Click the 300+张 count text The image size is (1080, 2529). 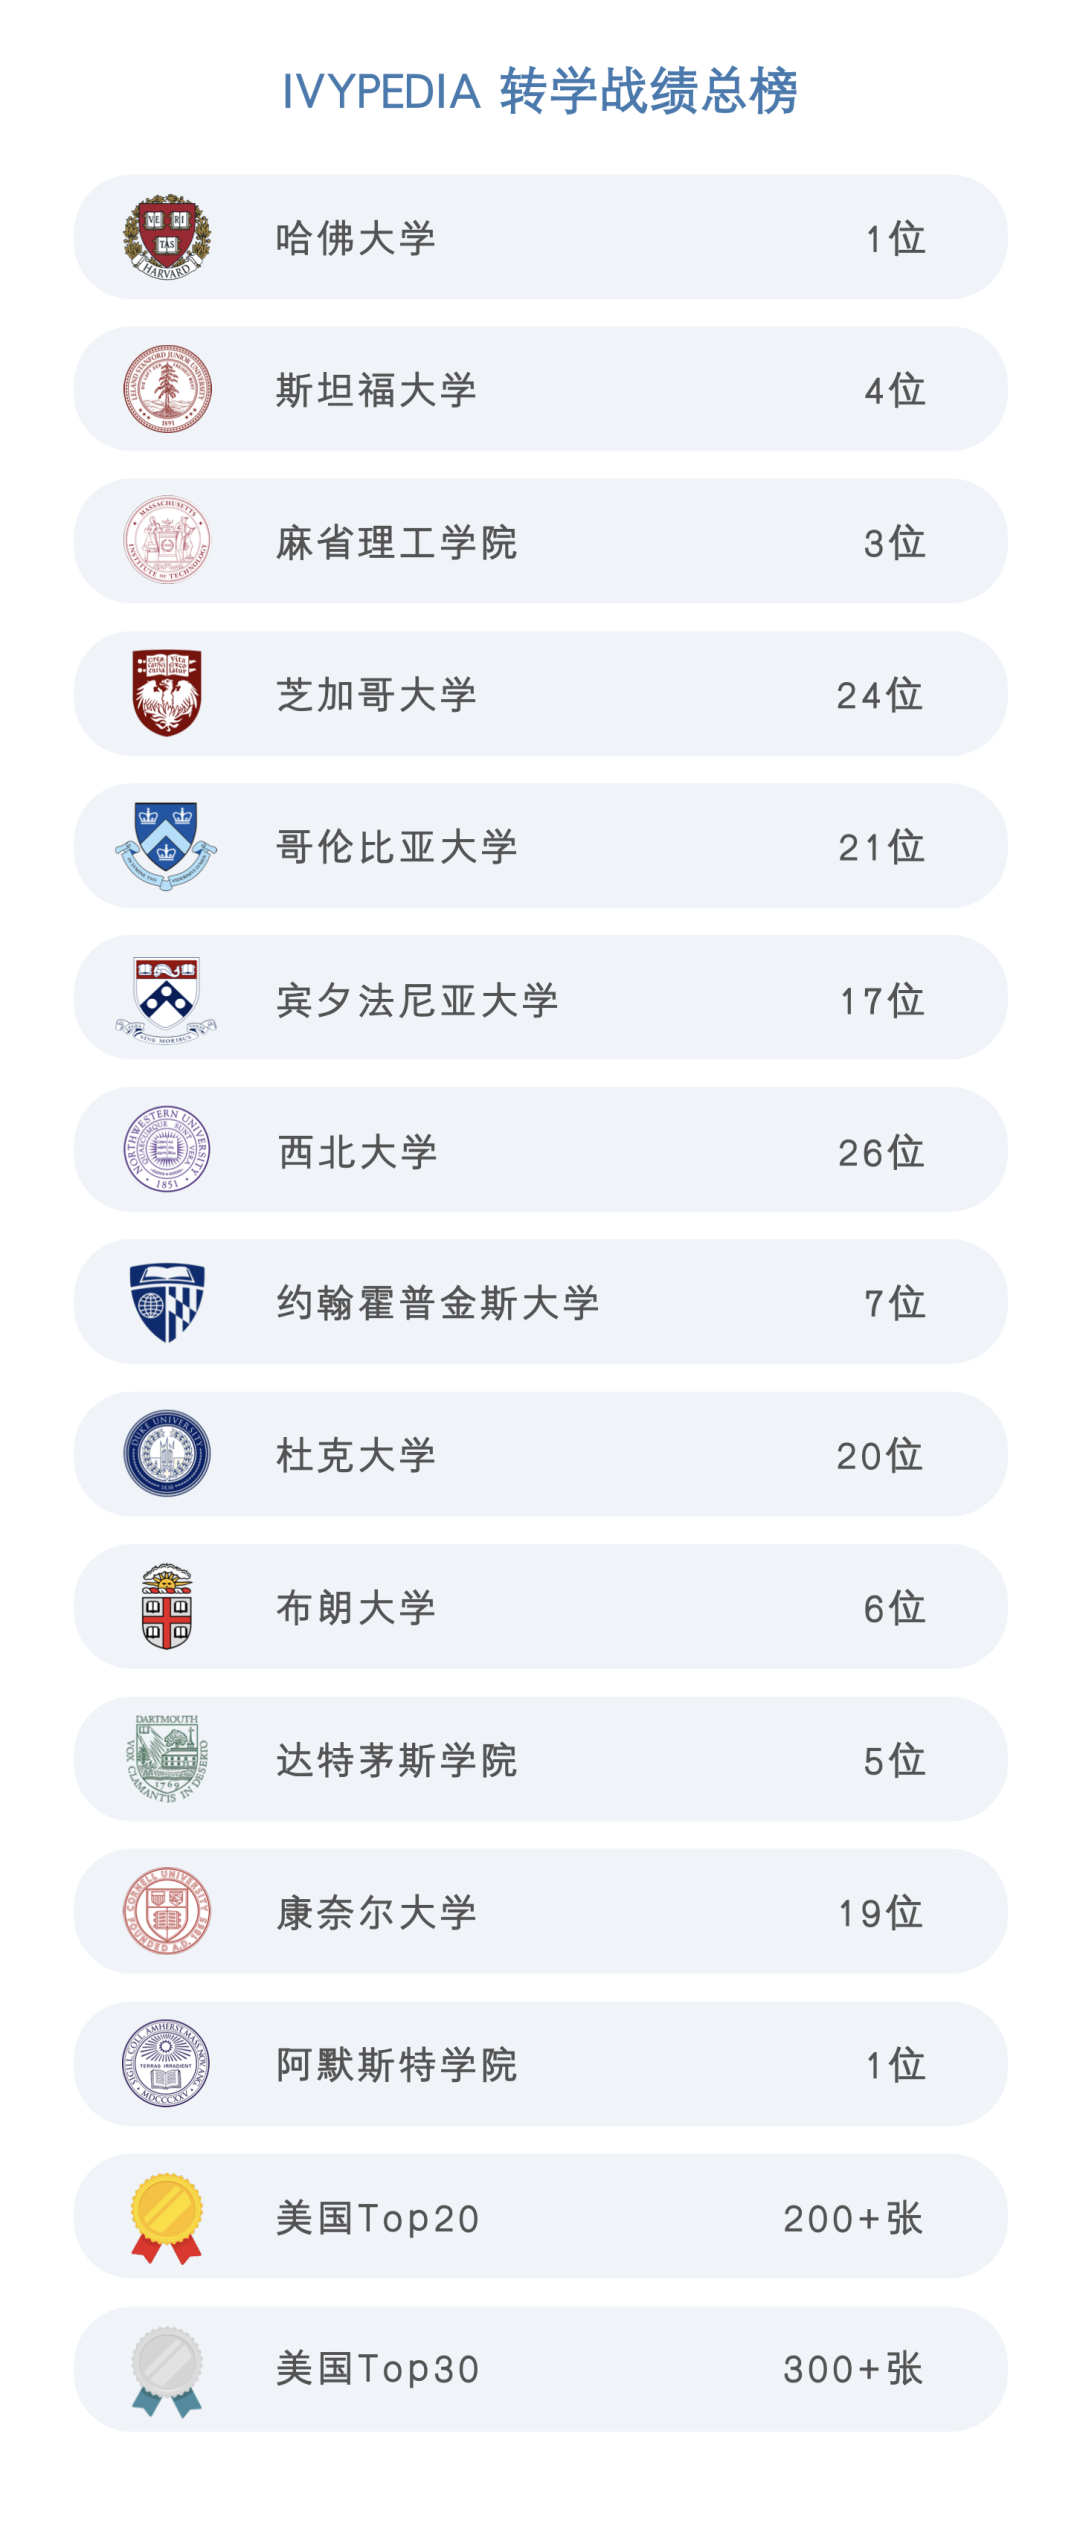pyautogui.click(x=853, y=2369)
